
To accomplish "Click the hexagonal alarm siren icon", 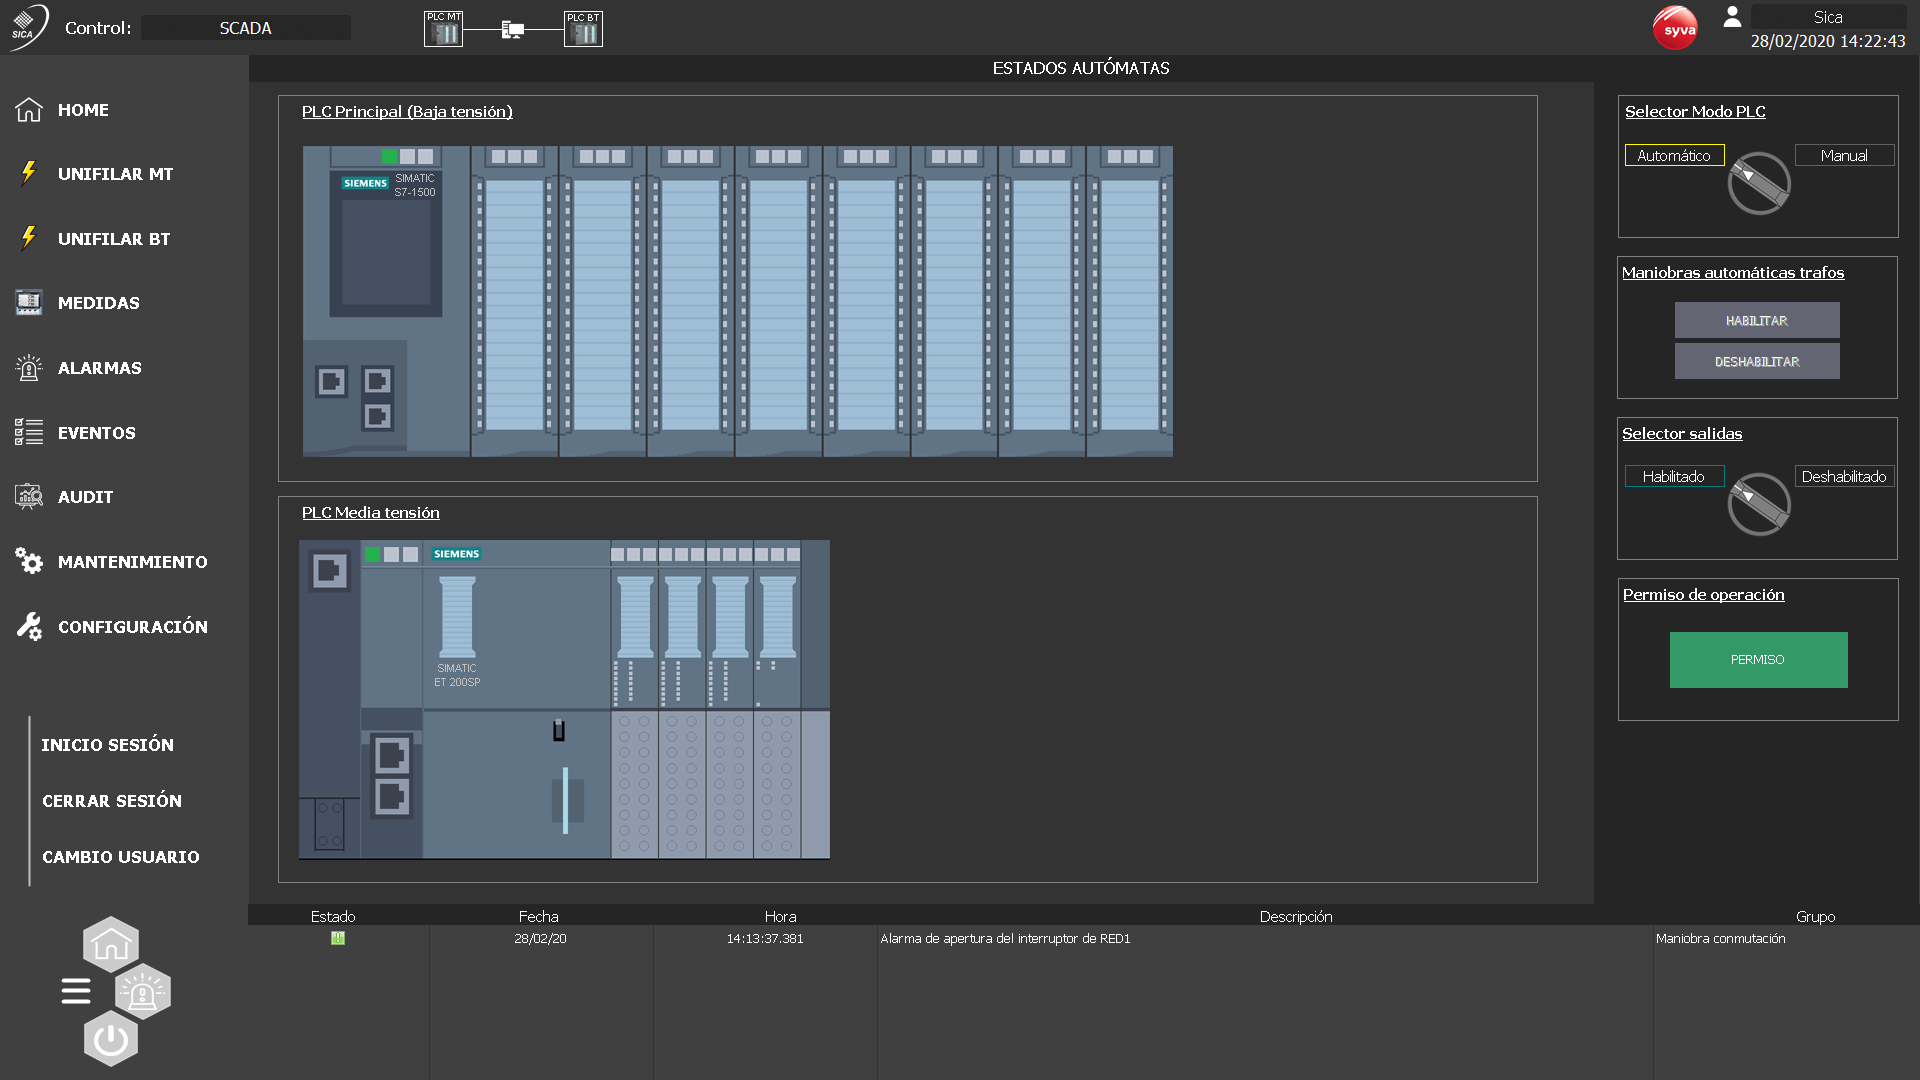I will (143, 992).
